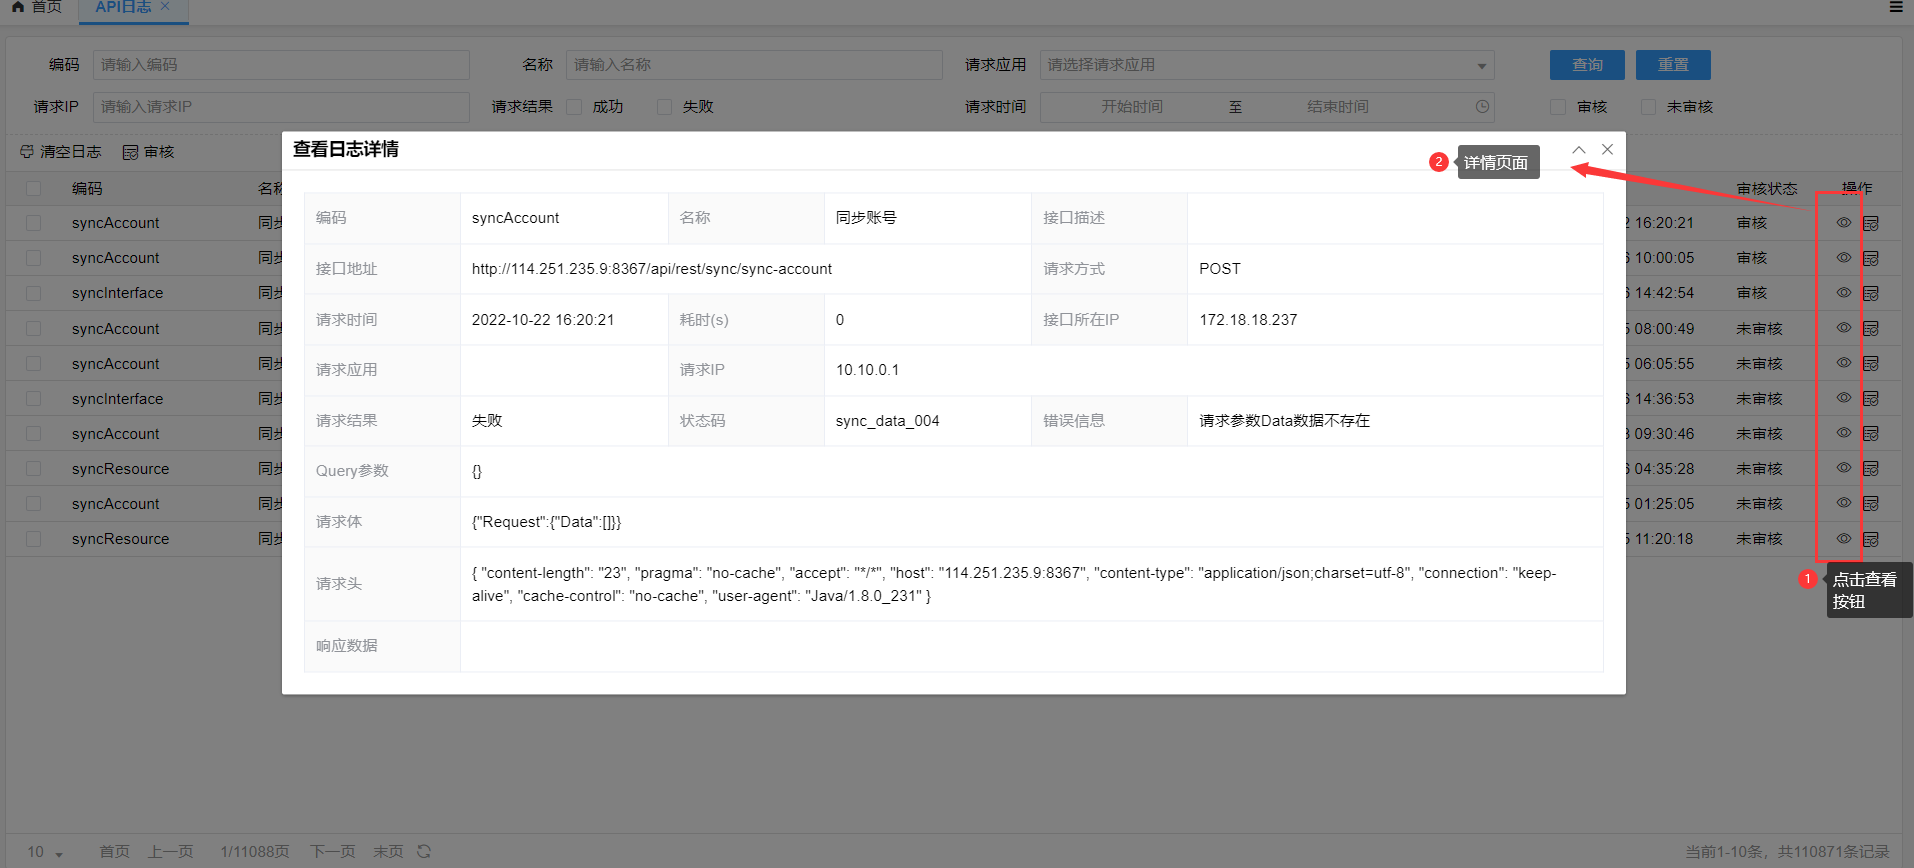
Task: View details of the 10:00:05 log row
Action: (1844, 258)
